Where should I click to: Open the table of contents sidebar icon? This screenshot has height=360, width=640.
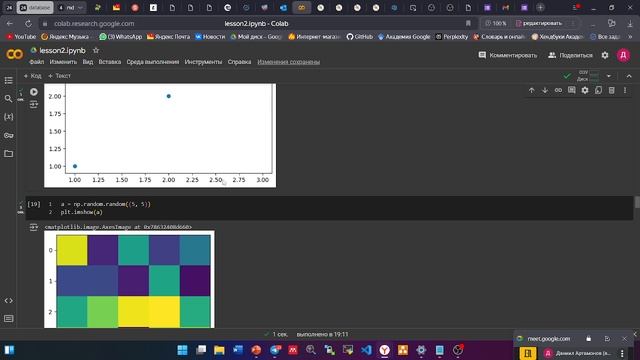[x=9, y=80]
